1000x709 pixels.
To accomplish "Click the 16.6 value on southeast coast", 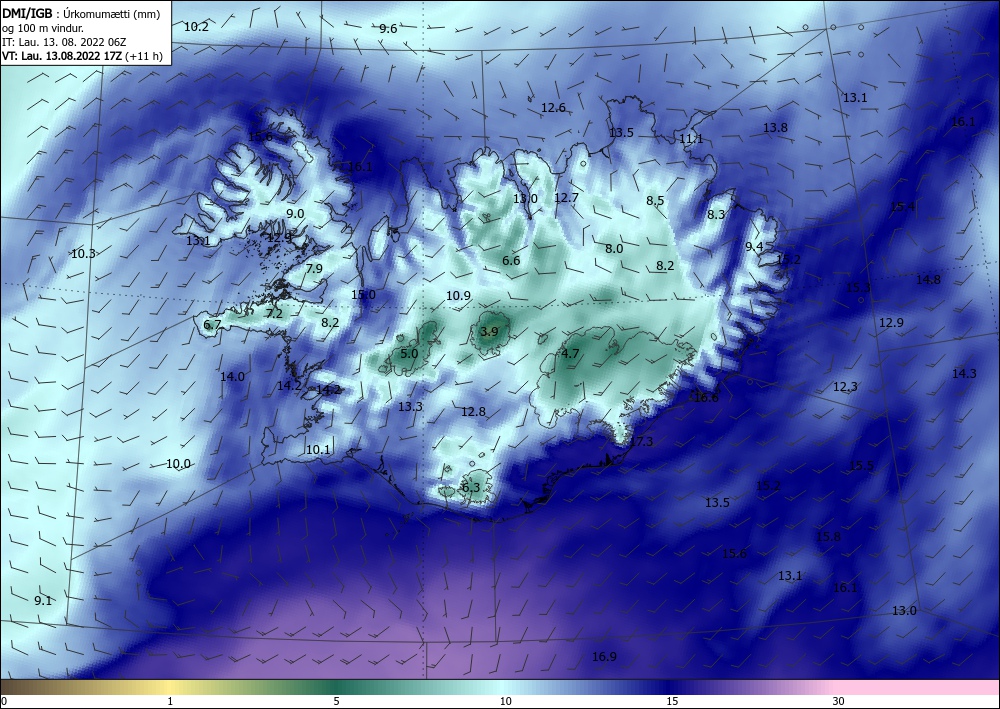I will tap(706, 397).
